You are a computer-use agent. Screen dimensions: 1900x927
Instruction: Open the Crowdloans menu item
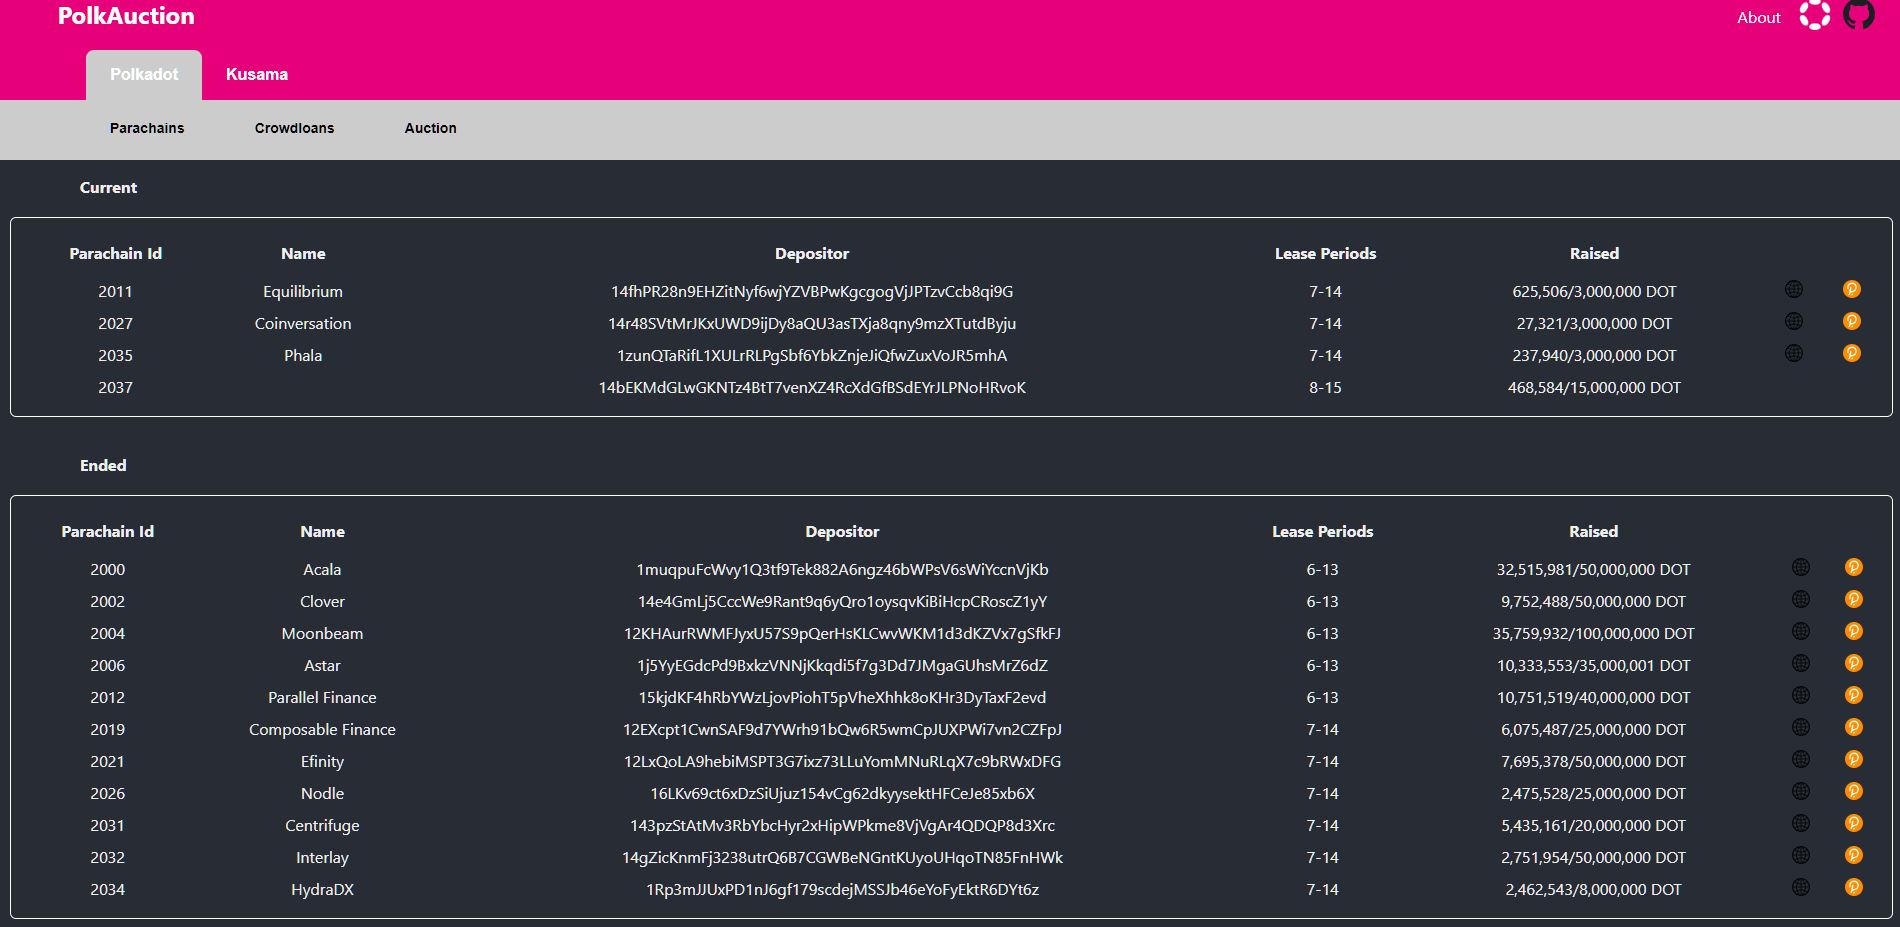point(294,128)
